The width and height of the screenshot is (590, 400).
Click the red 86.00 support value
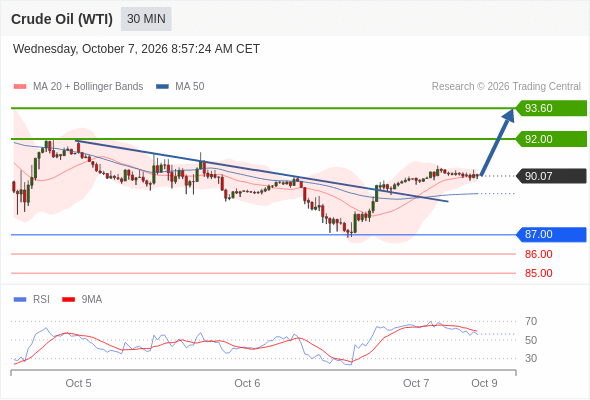pyautogui.click(x=538, y=254)
